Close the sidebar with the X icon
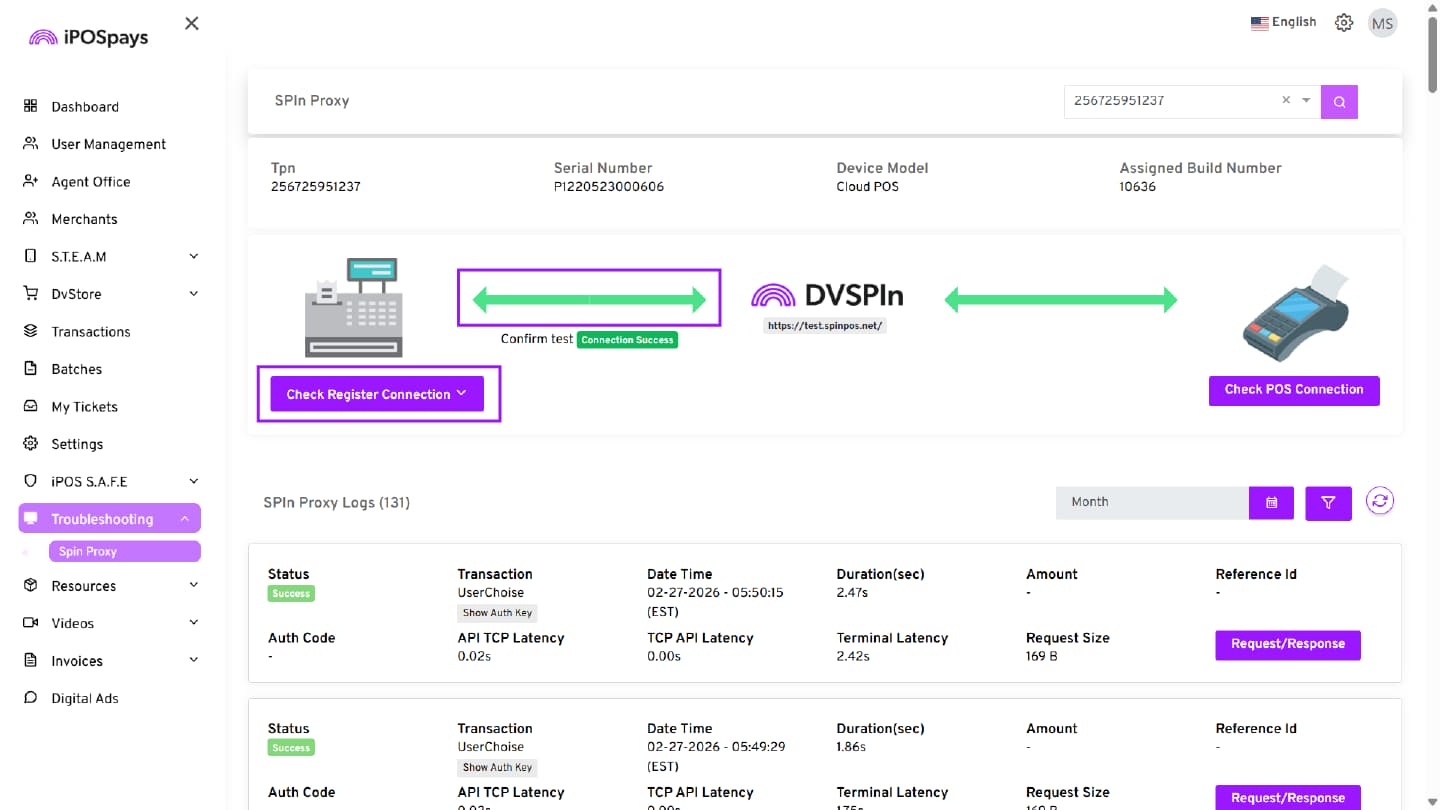The width and height of the screenshot is (1440, 810). [192, 23]
